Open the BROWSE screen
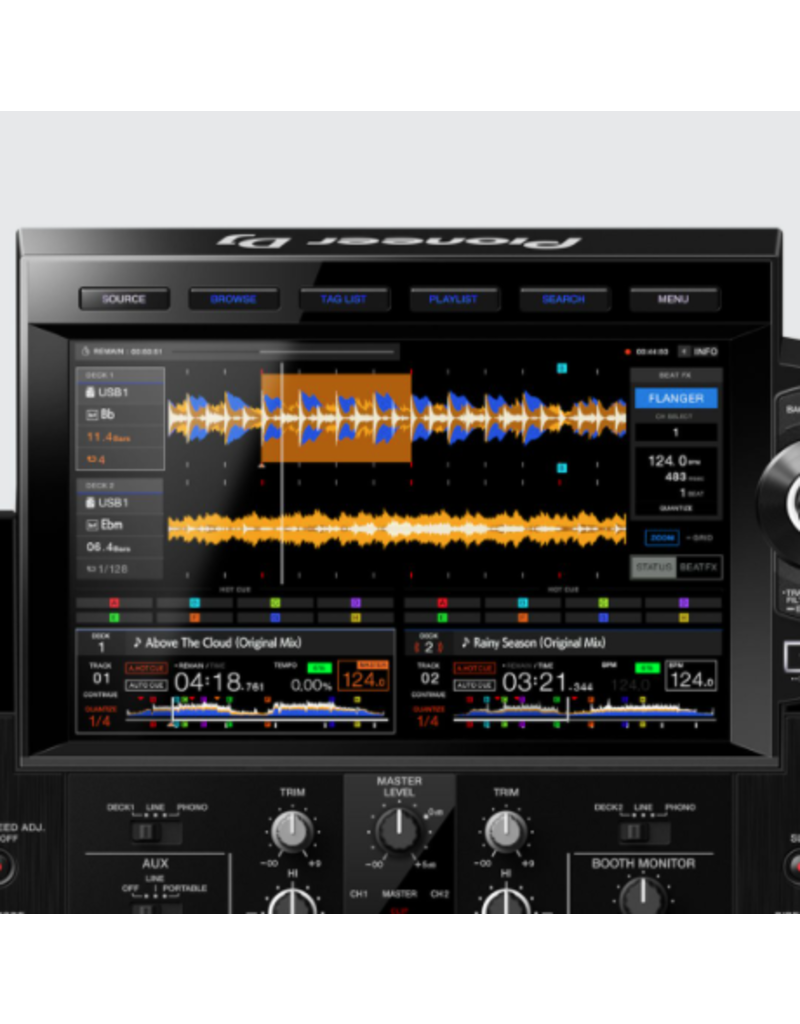800x1024 pixels. (x=233, y=299)
